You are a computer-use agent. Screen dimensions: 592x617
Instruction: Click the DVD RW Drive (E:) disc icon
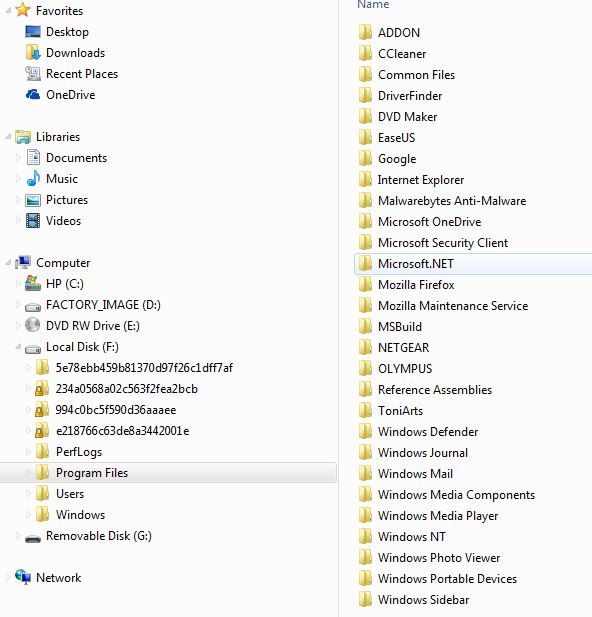point(33,325)
